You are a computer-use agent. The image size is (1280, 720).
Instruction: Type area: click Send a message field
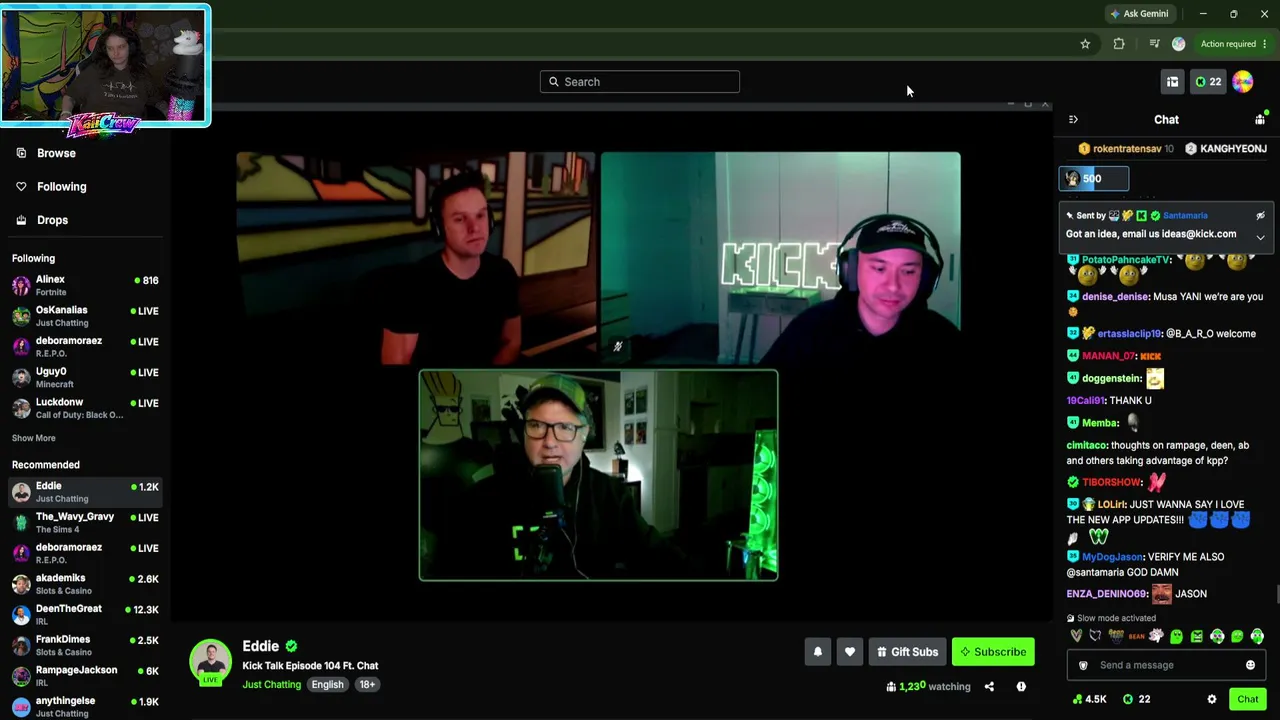click(x=1166, y=665)
